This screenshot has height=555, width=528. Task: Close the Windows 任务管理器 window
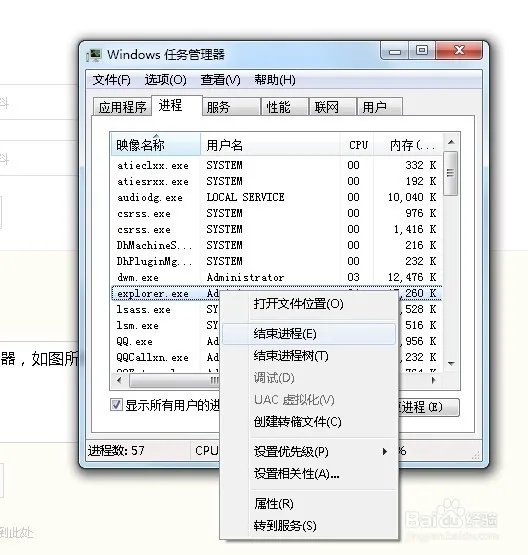459,51
